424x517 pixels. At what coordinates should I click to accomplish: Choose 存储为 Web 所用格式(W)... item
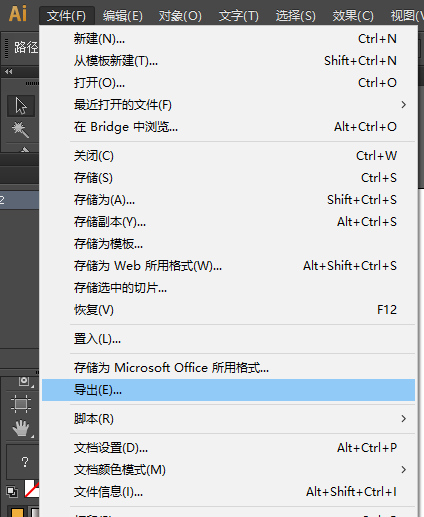228,266
